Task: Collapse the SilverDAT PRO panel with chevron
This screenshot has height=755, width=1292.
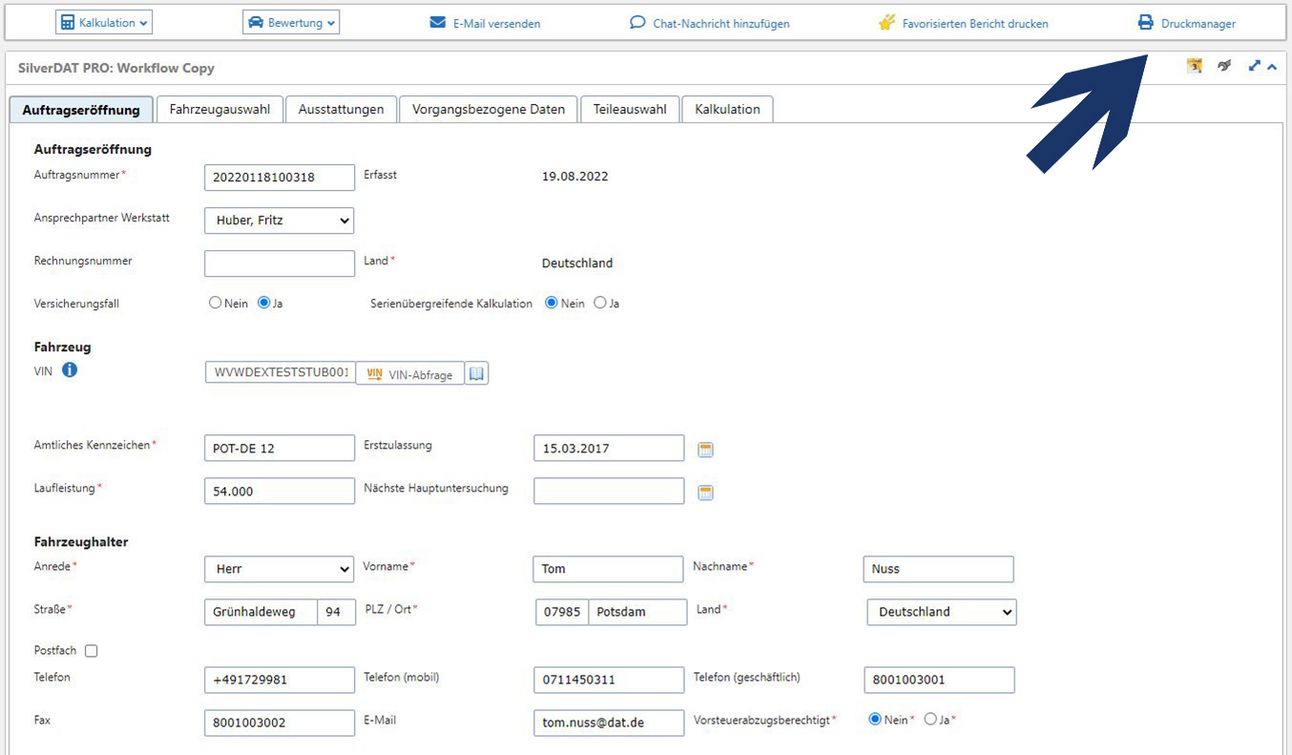Action: [1272, 67]
